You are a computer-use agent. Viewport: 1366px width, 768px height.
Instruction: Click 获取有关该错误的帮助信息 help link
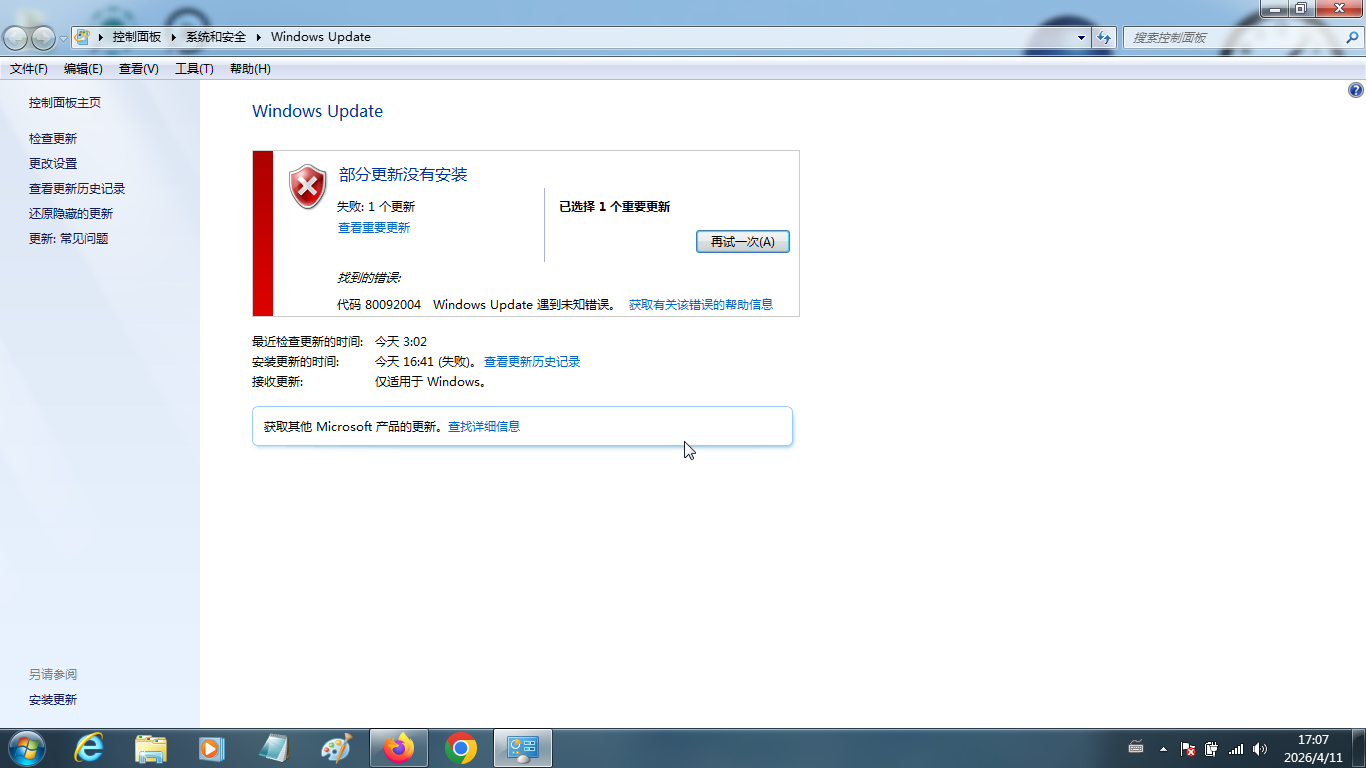click(x=700, y=305)
